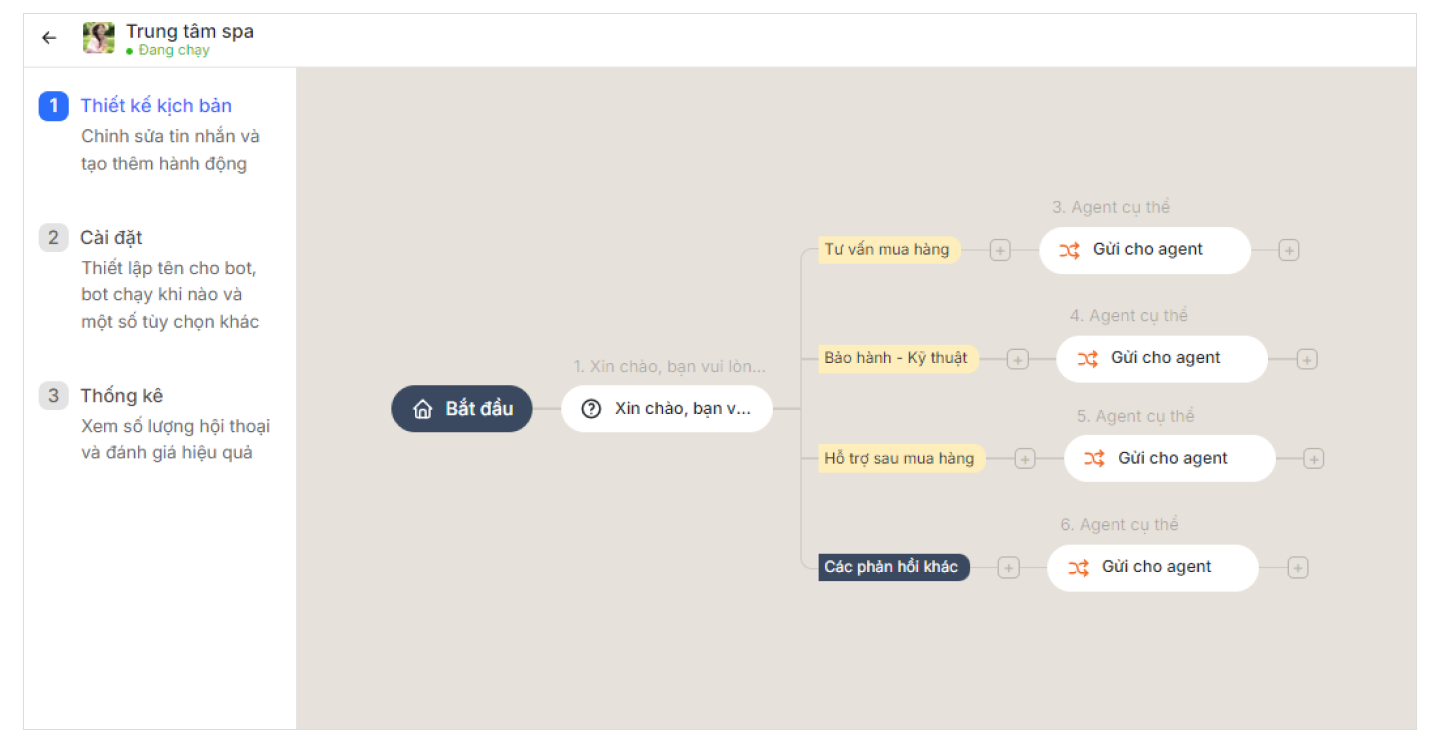The image size is (1440, 743).
Task: Select the Hỗ trợ sau mua hàng option
Action: pos(900,459)
